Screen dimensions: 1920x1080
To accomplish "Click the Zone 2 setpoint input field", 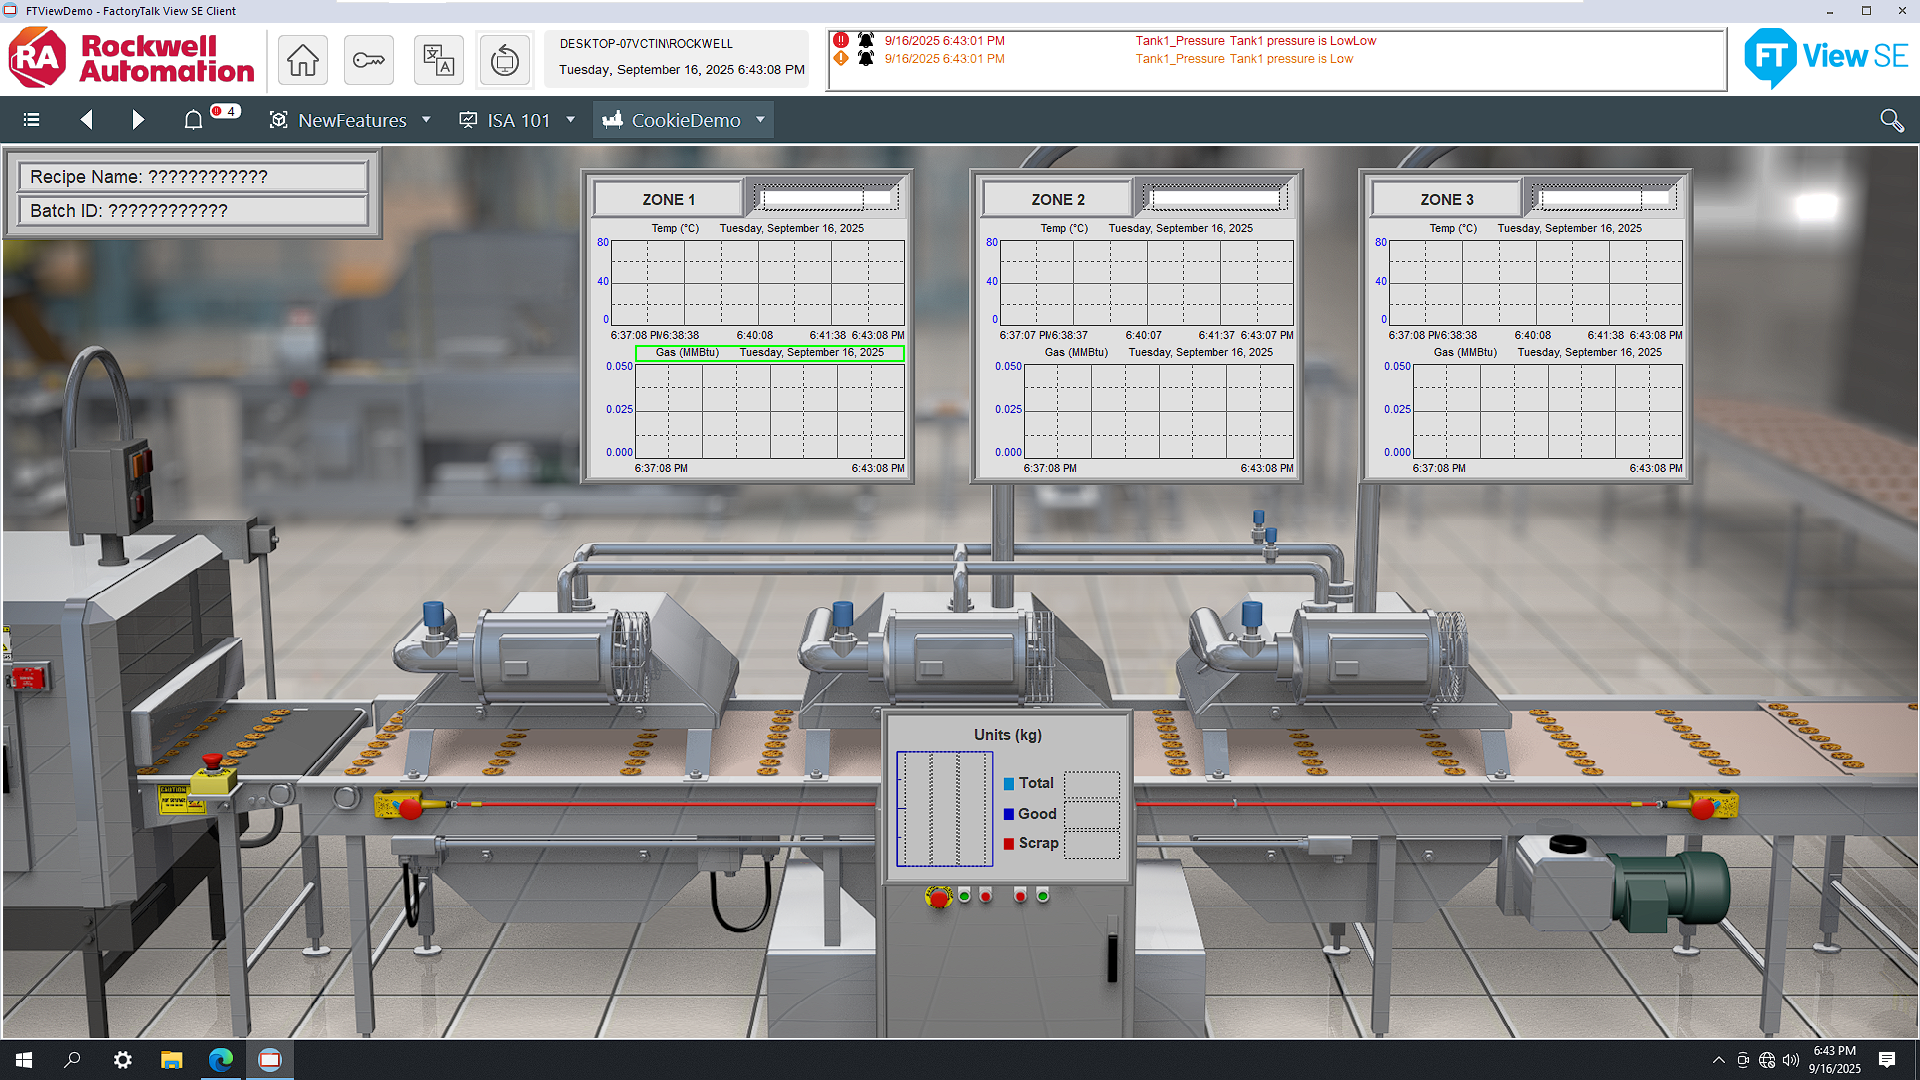I will tap(1215, 198).
